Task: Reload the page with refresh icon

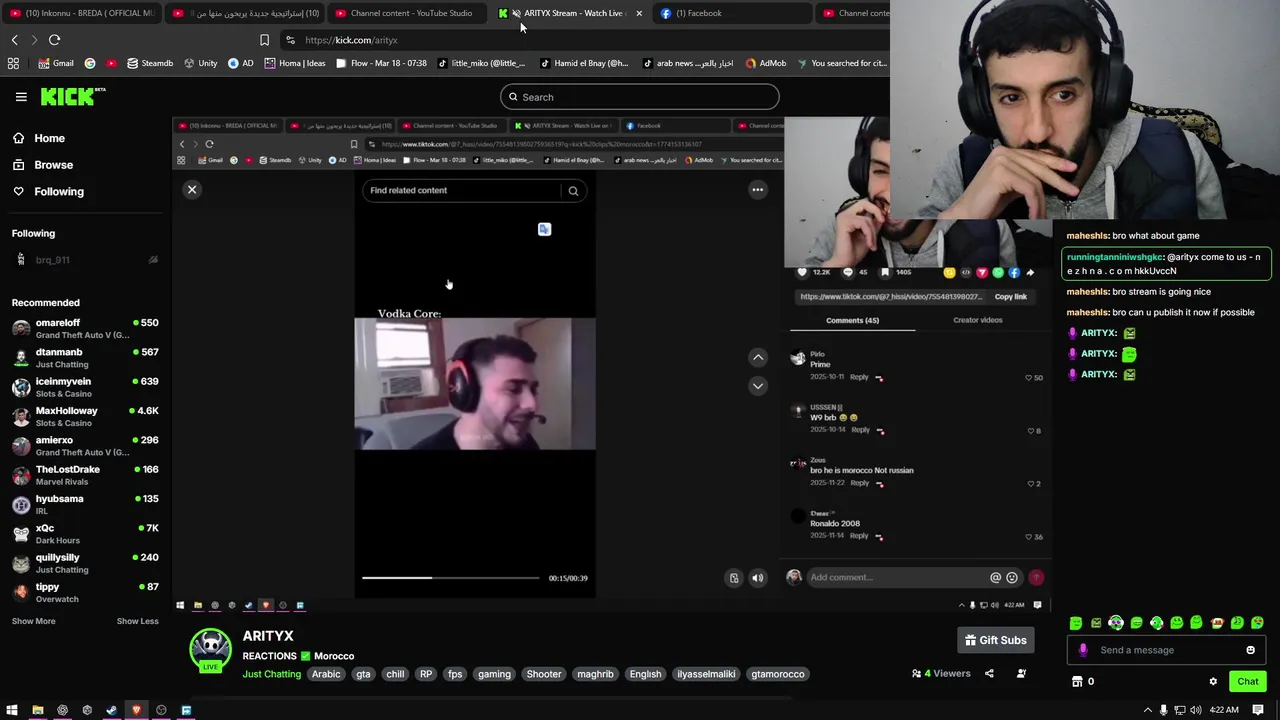Action: coord(54,40)
